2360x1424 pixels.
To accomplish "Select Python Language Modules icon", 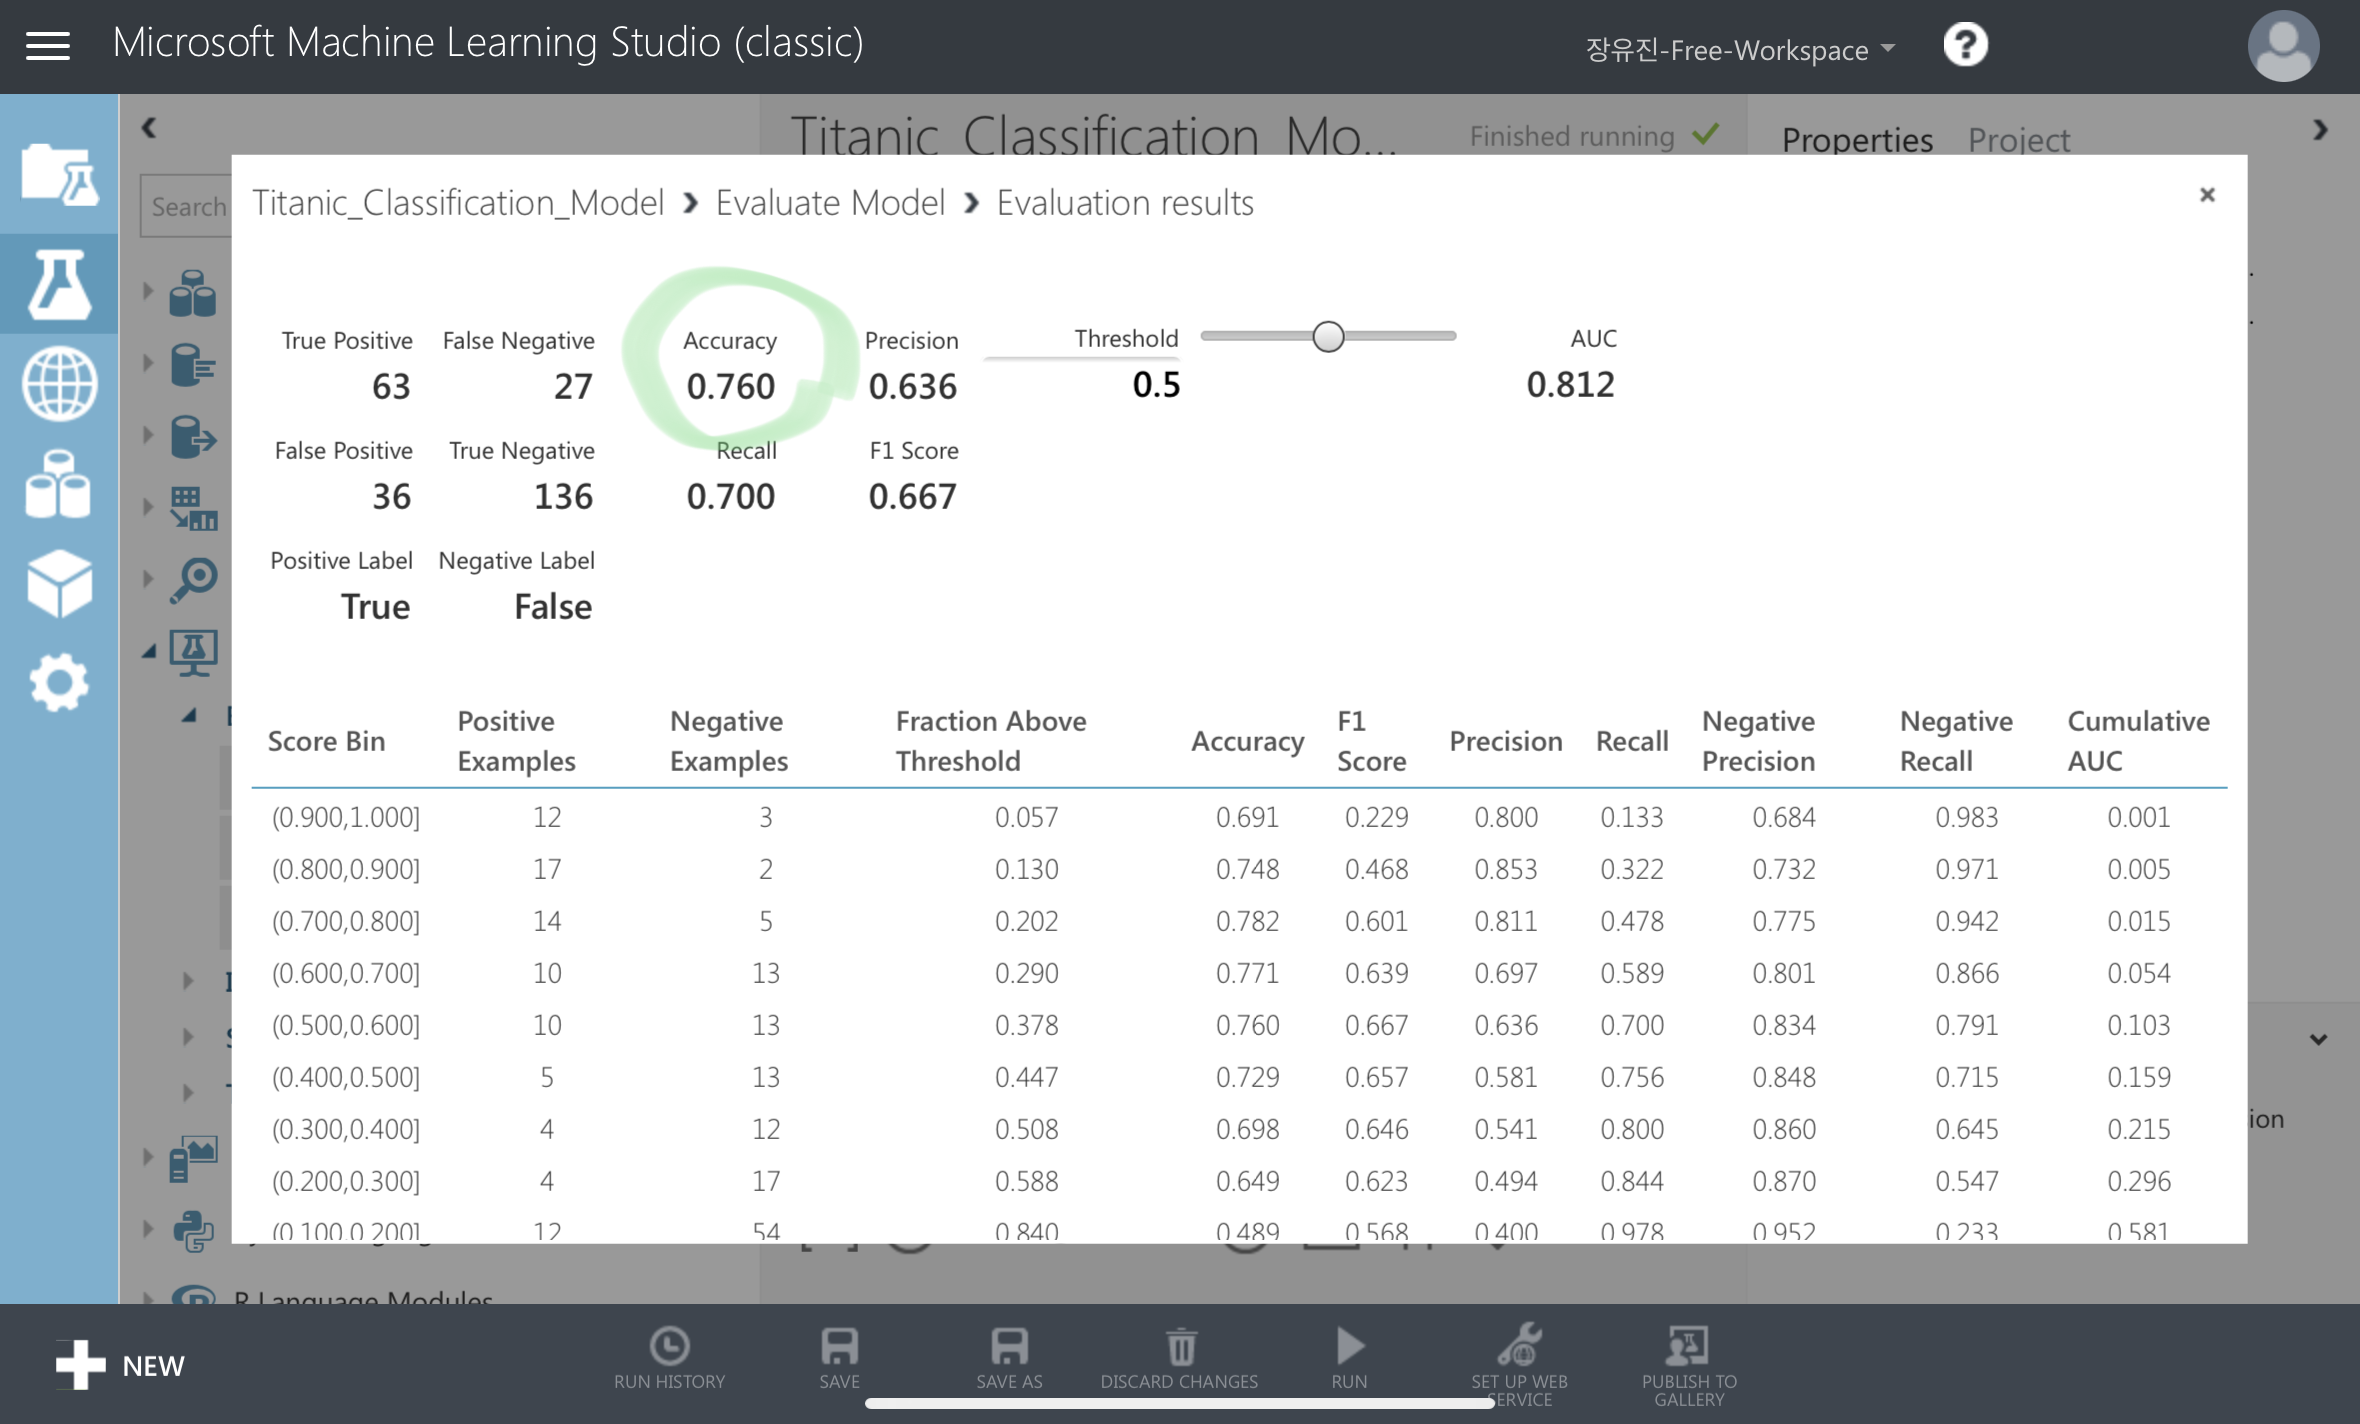I will (x=192, y=1230).
